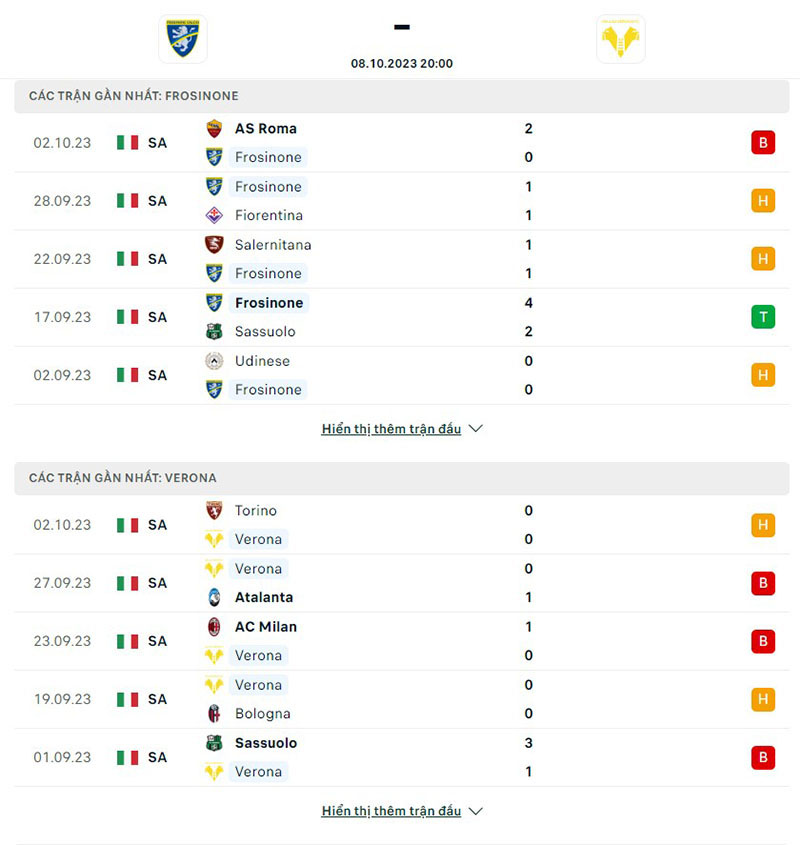Click the red B badge for AS Roma match
Image resolution: width=800 pixels, height=845 pixels.
(x=763, y=143)
